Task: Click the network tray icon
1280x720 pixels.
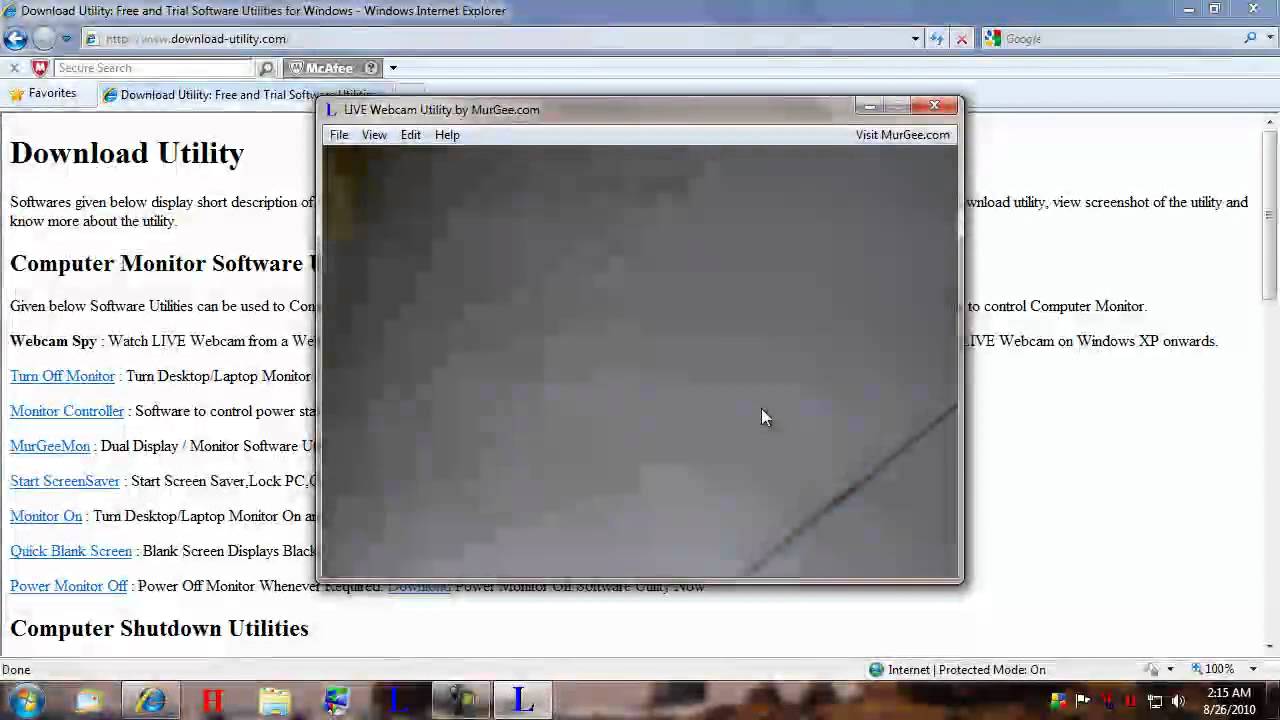Action: pyautogui.click(x=1155, y=701)
